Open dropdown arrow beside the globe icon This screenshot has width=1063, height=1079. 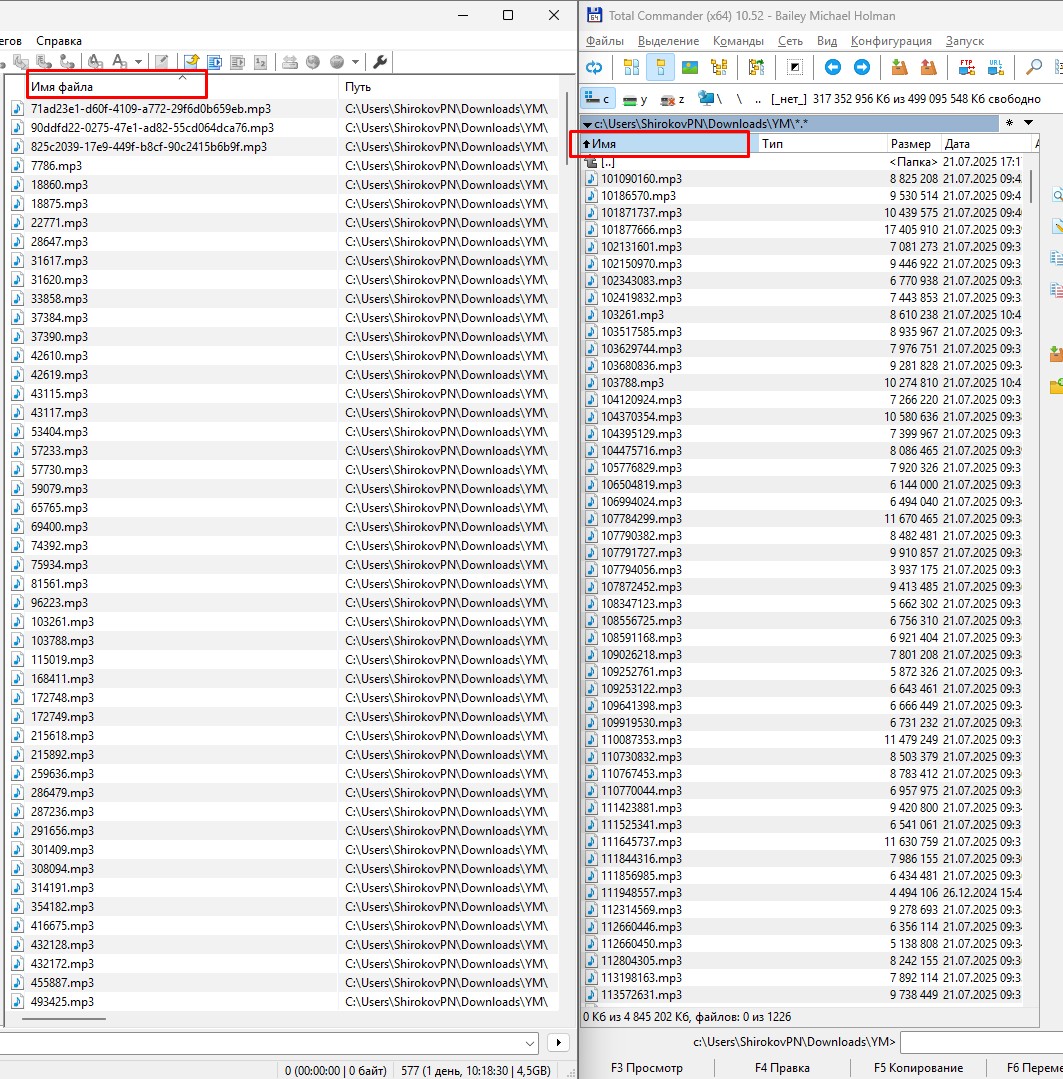(355, 62)
